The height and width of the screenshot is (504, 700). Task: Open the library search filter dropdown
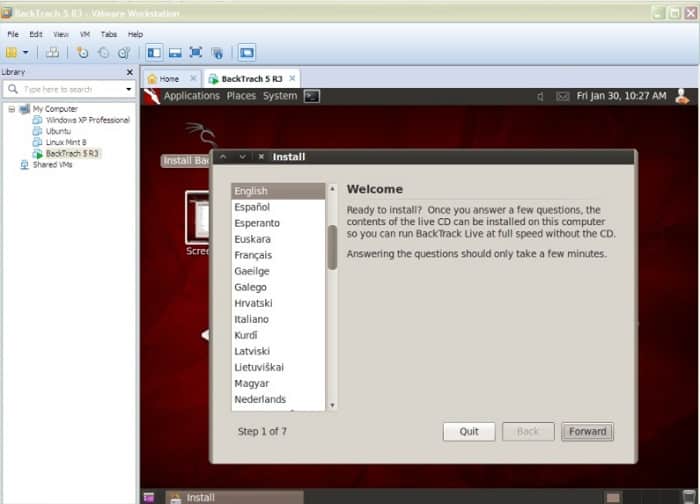click(x=129, y=89)
